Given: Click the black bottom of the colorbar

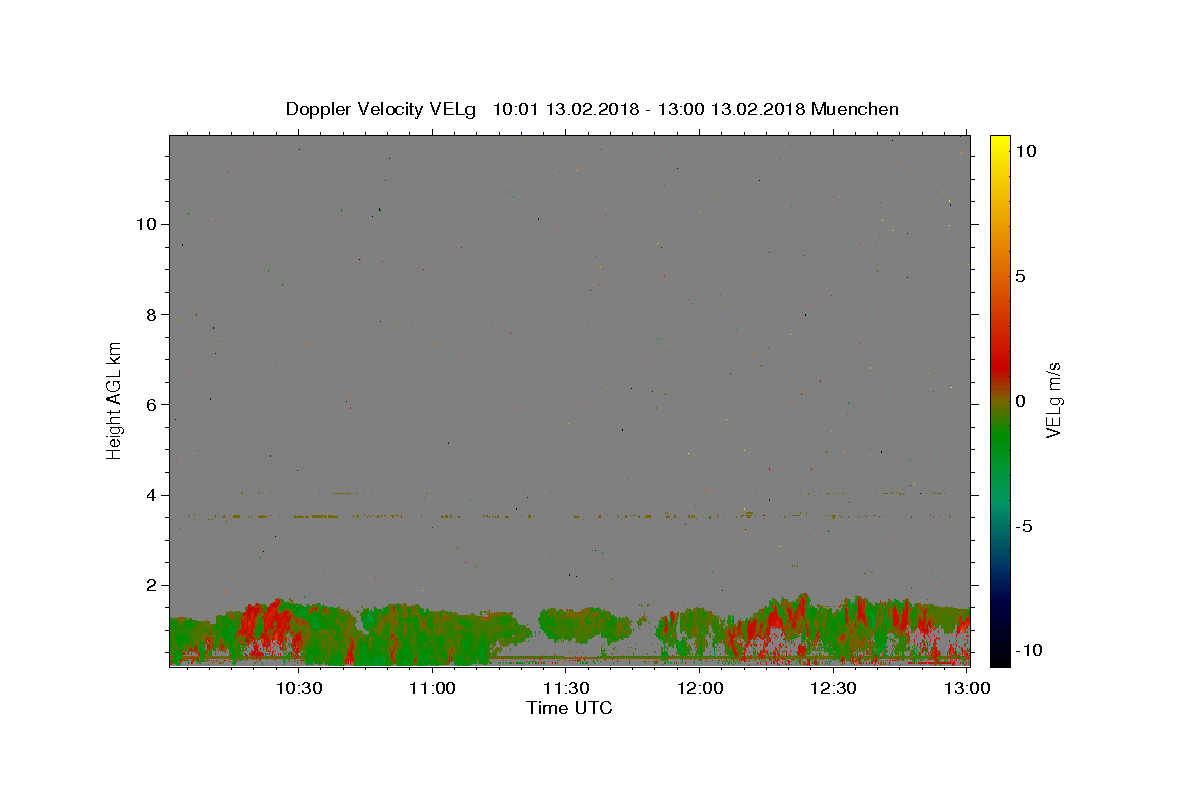Looking at the screenshot, I should coord(1000,655).
